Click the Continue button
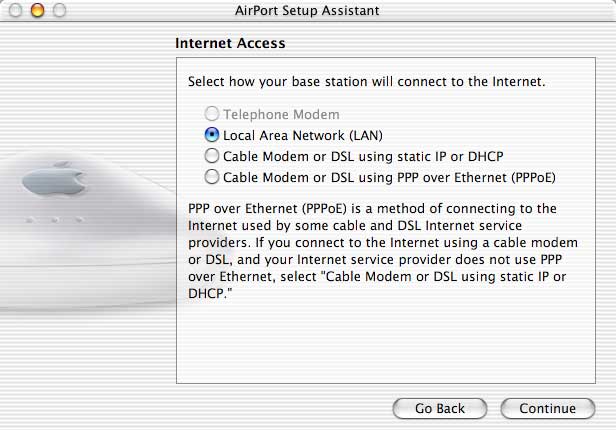 point(548,408)
